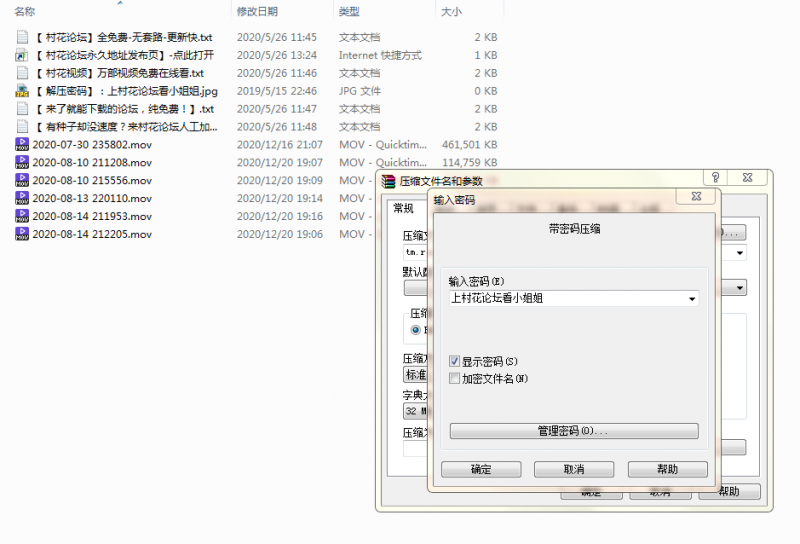Select file 2020-08-14 211953.mov
The height and width of the screenshot is (544, 800).
(92, 216)
